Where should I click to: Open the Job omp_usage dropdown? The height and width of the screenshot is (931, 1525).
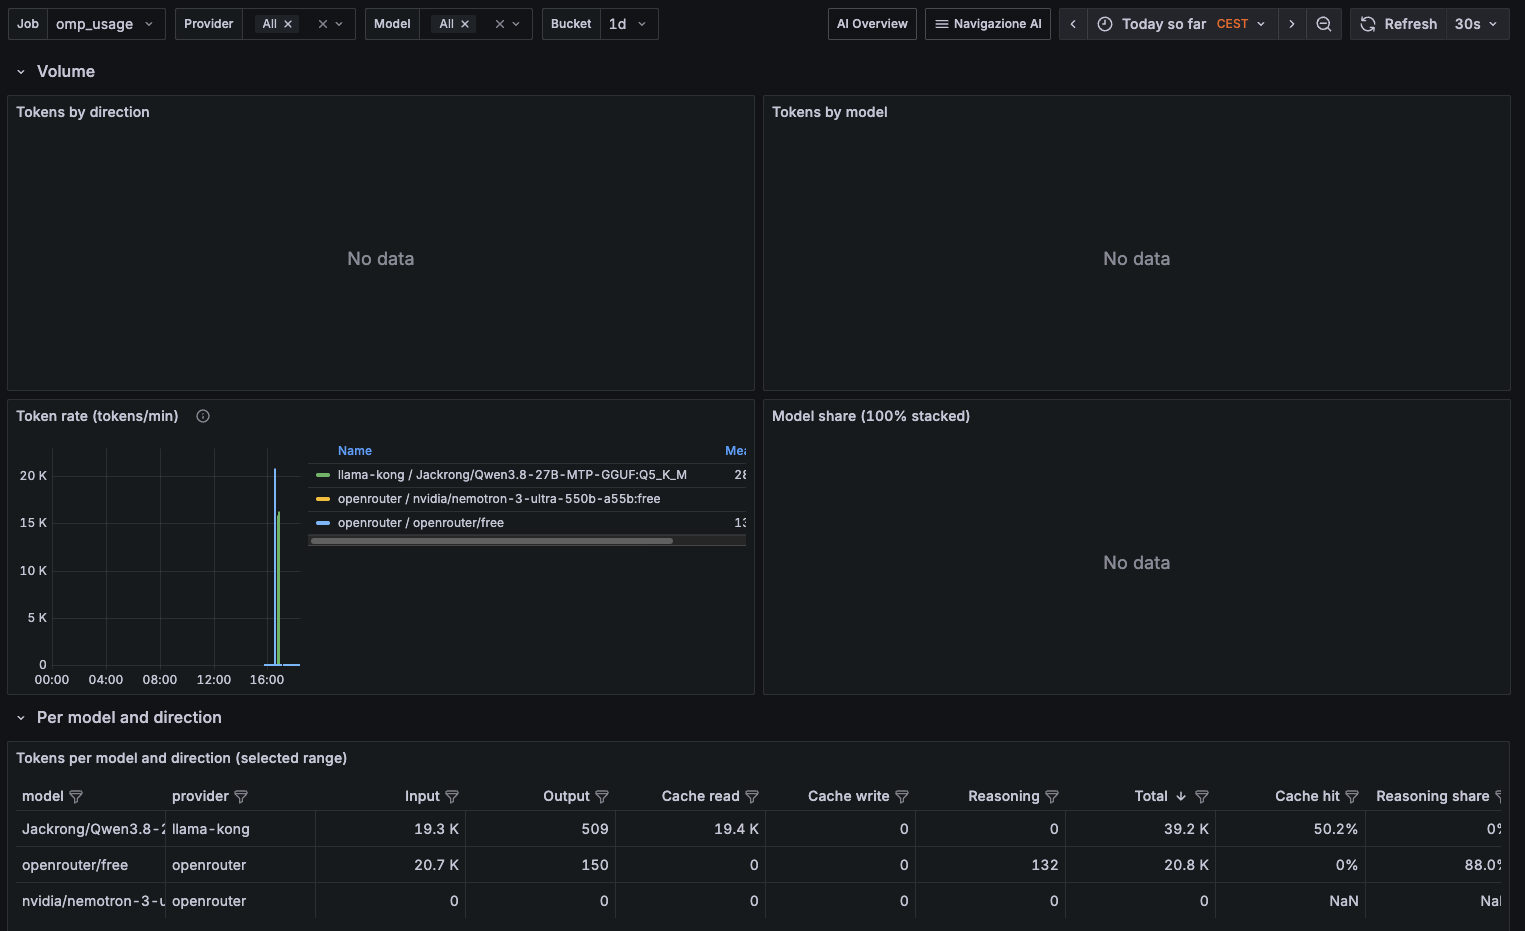(106, 24)
